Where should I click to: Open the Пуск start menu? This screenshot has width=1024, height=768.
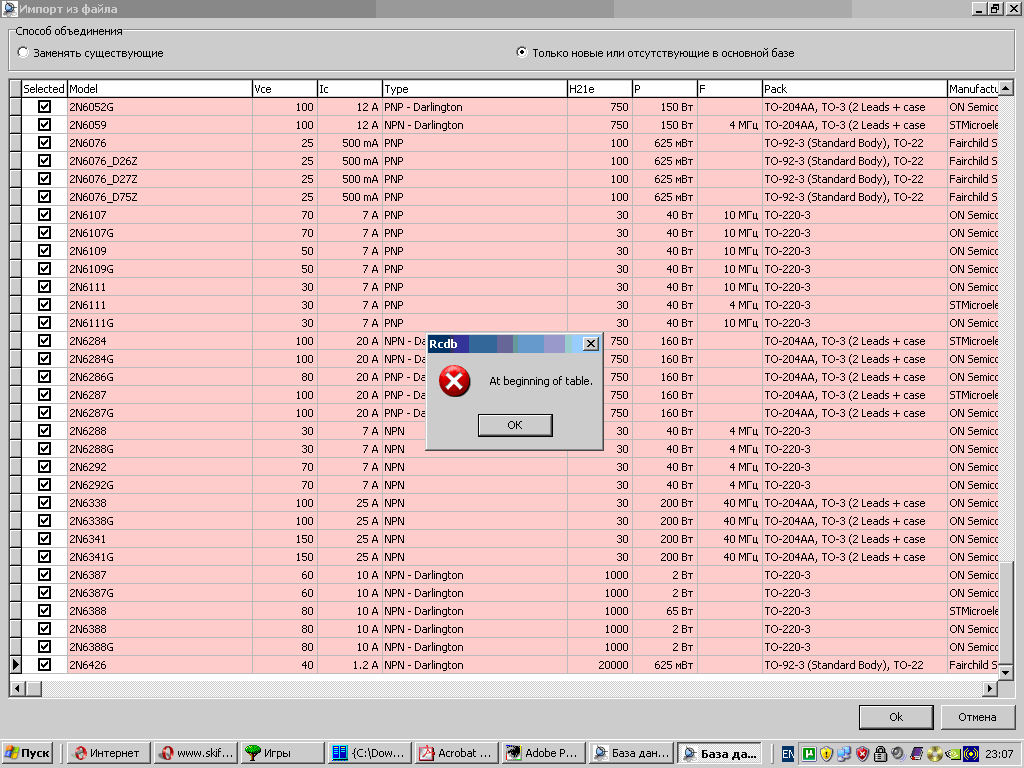[x=28, y=753]
